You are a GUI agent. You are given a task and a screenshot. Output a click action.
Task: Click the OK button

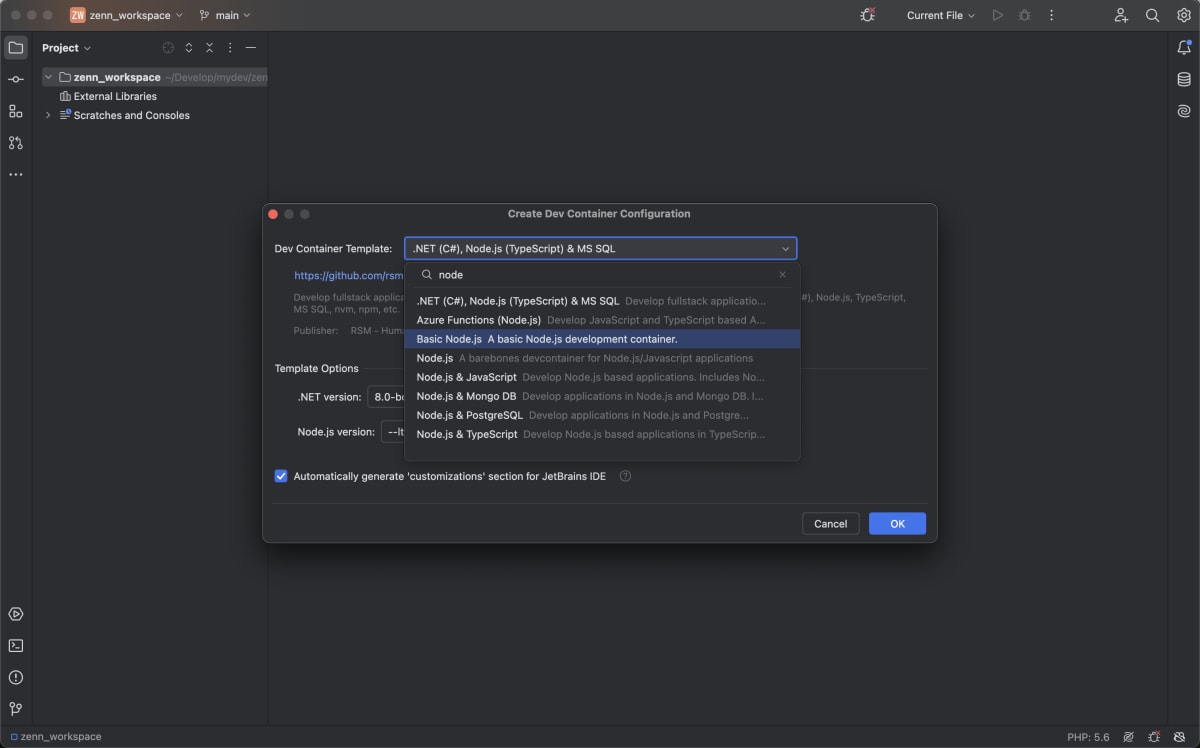[897, 523]
